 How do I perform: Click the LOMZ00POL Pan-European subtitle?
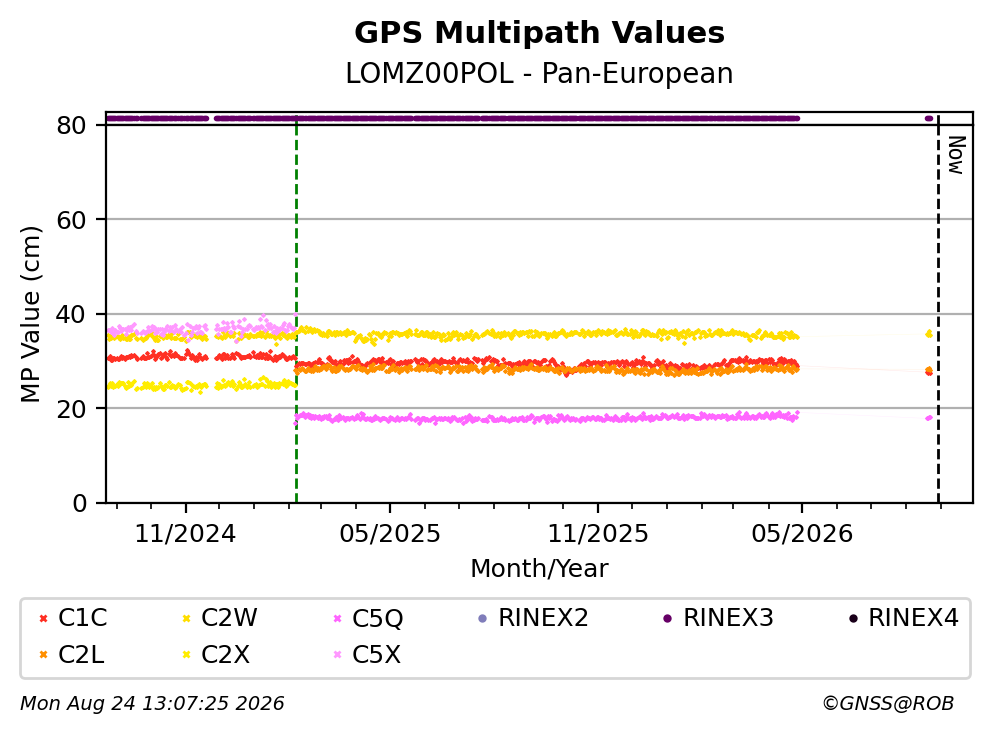(539, 73)
